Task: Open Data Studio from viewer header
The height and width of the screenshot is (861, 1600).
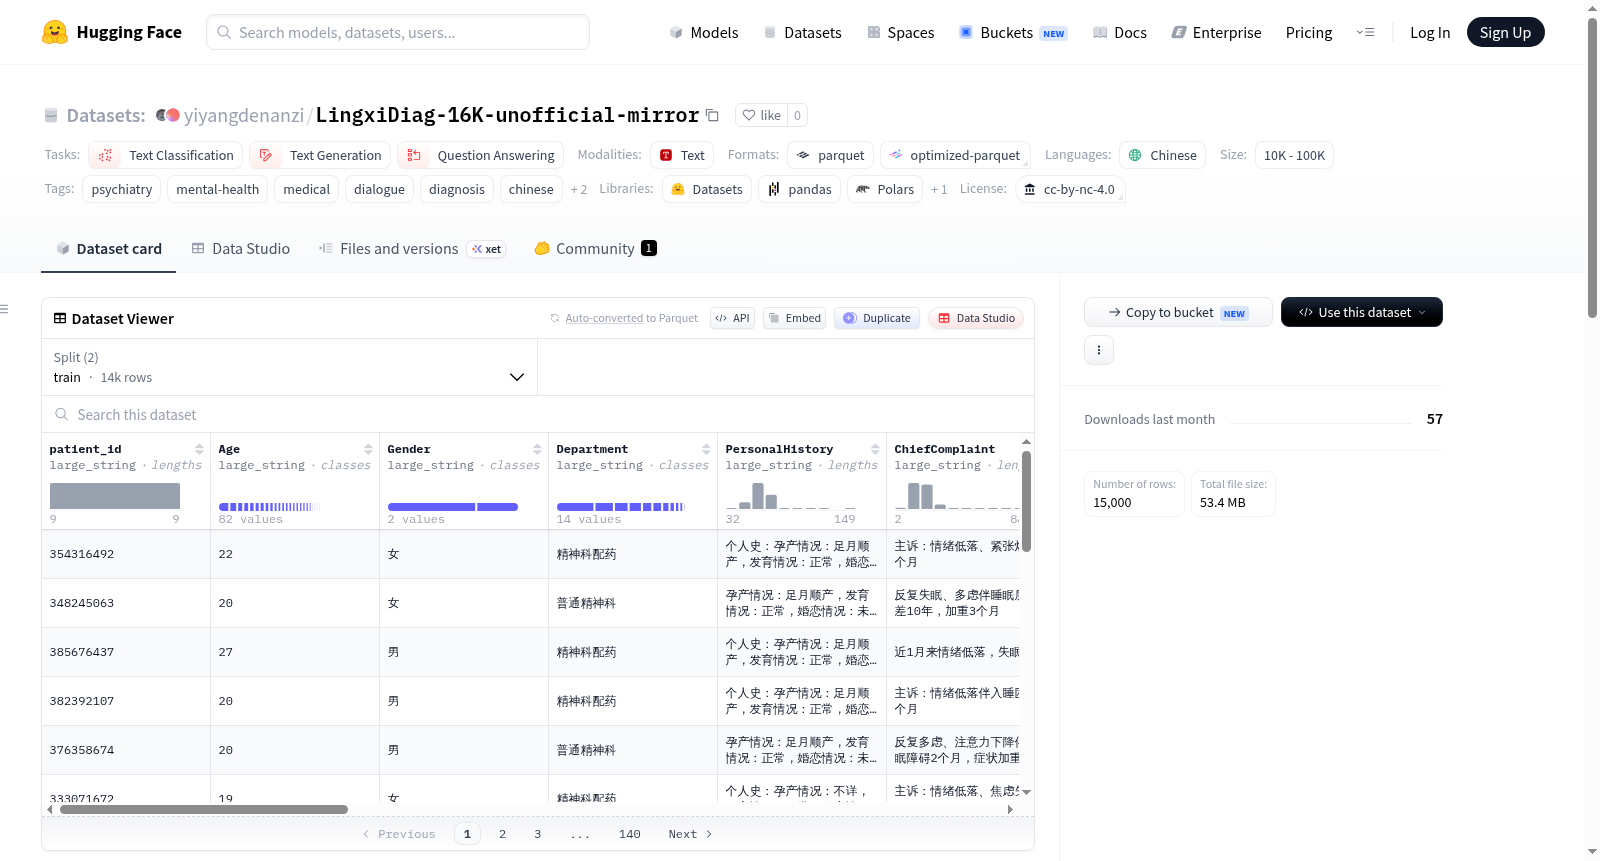Action: 976,318
